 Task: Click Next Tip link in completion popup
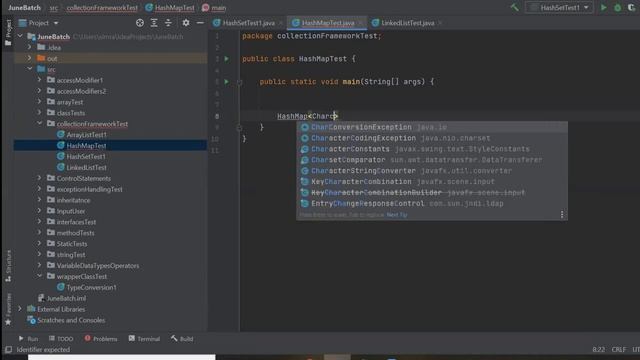pos(397,215)
